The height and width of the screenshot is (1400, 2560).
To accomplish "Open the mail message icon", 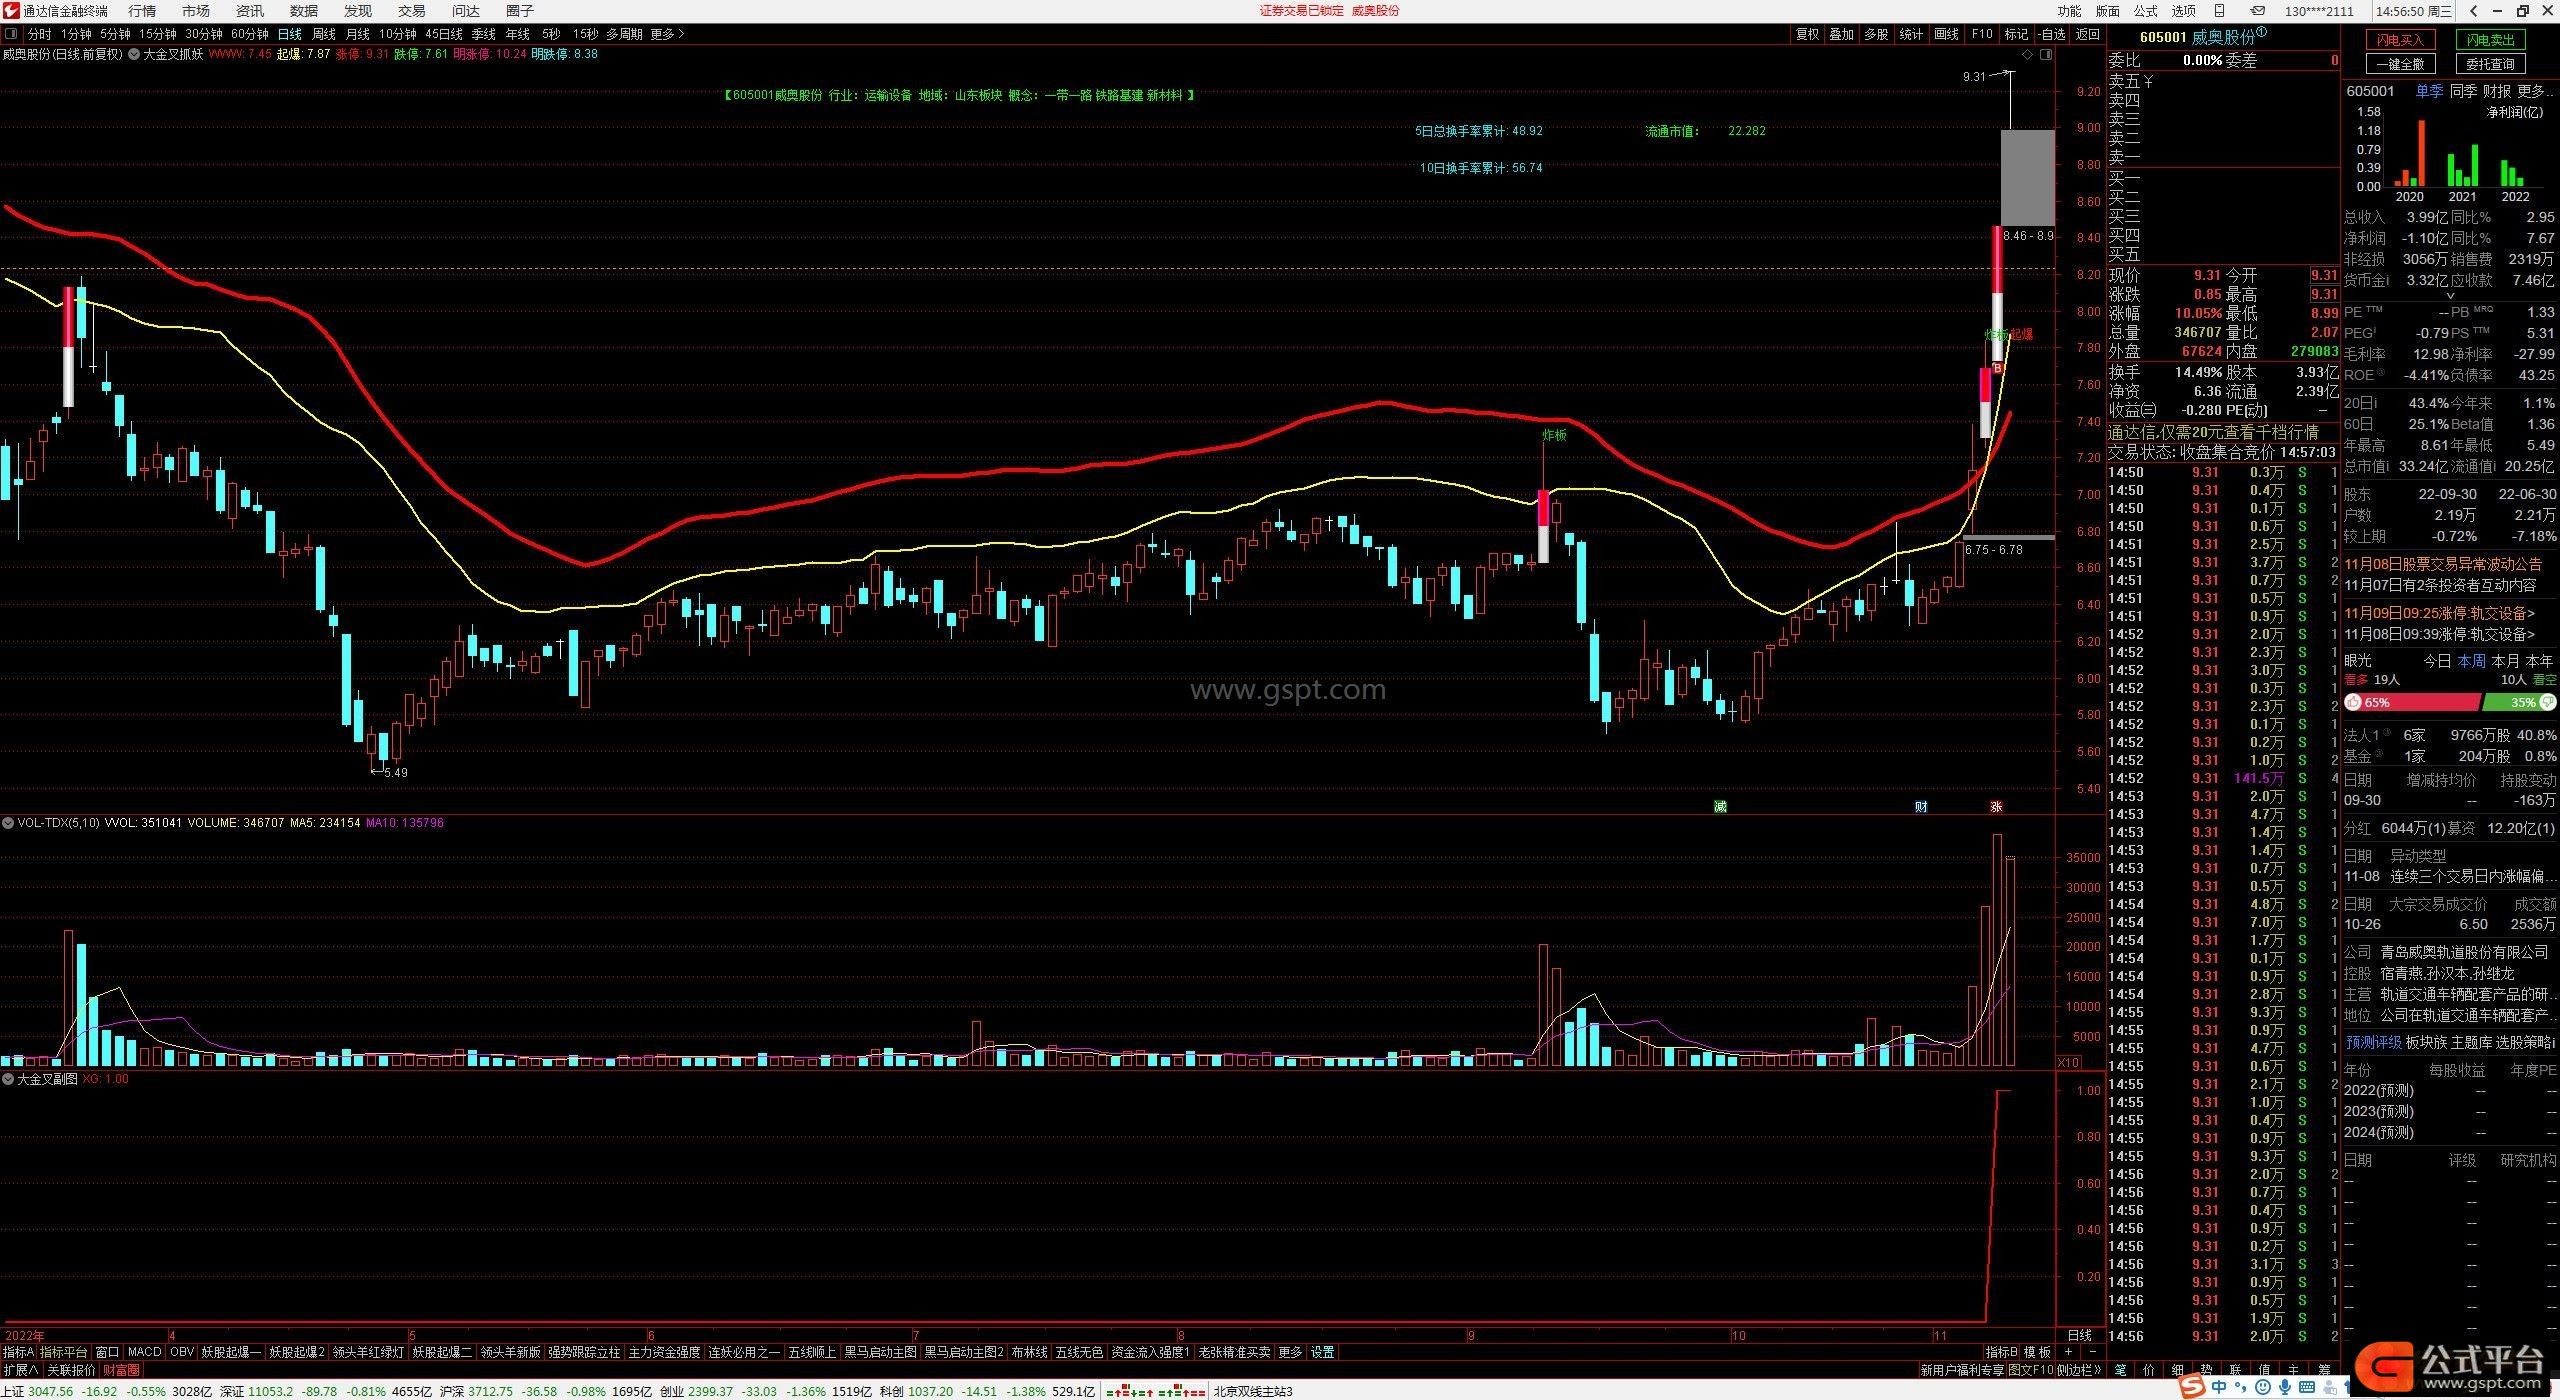I will pos(2258,11).
